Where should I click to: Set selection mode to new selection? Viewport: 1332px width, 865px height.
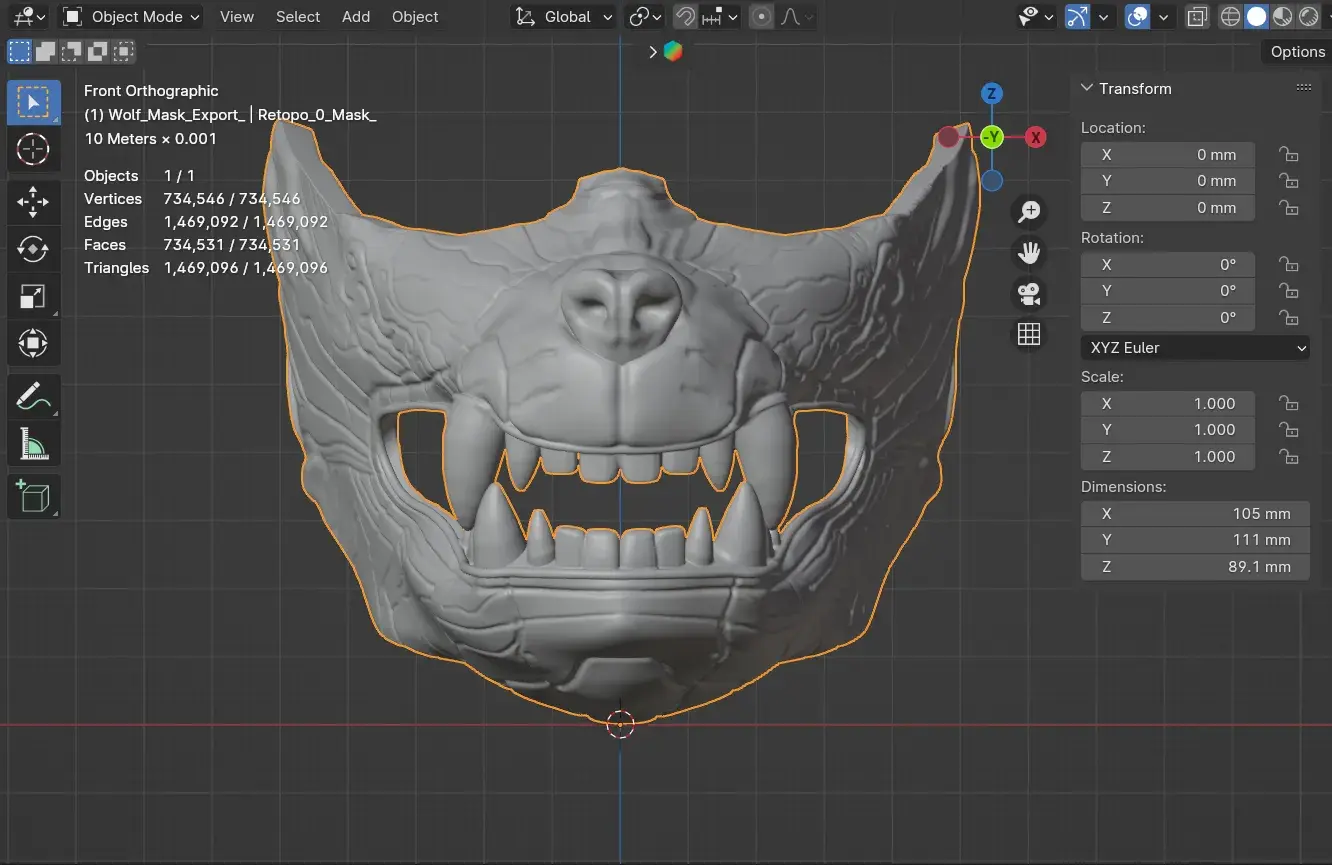click(19, 51)
